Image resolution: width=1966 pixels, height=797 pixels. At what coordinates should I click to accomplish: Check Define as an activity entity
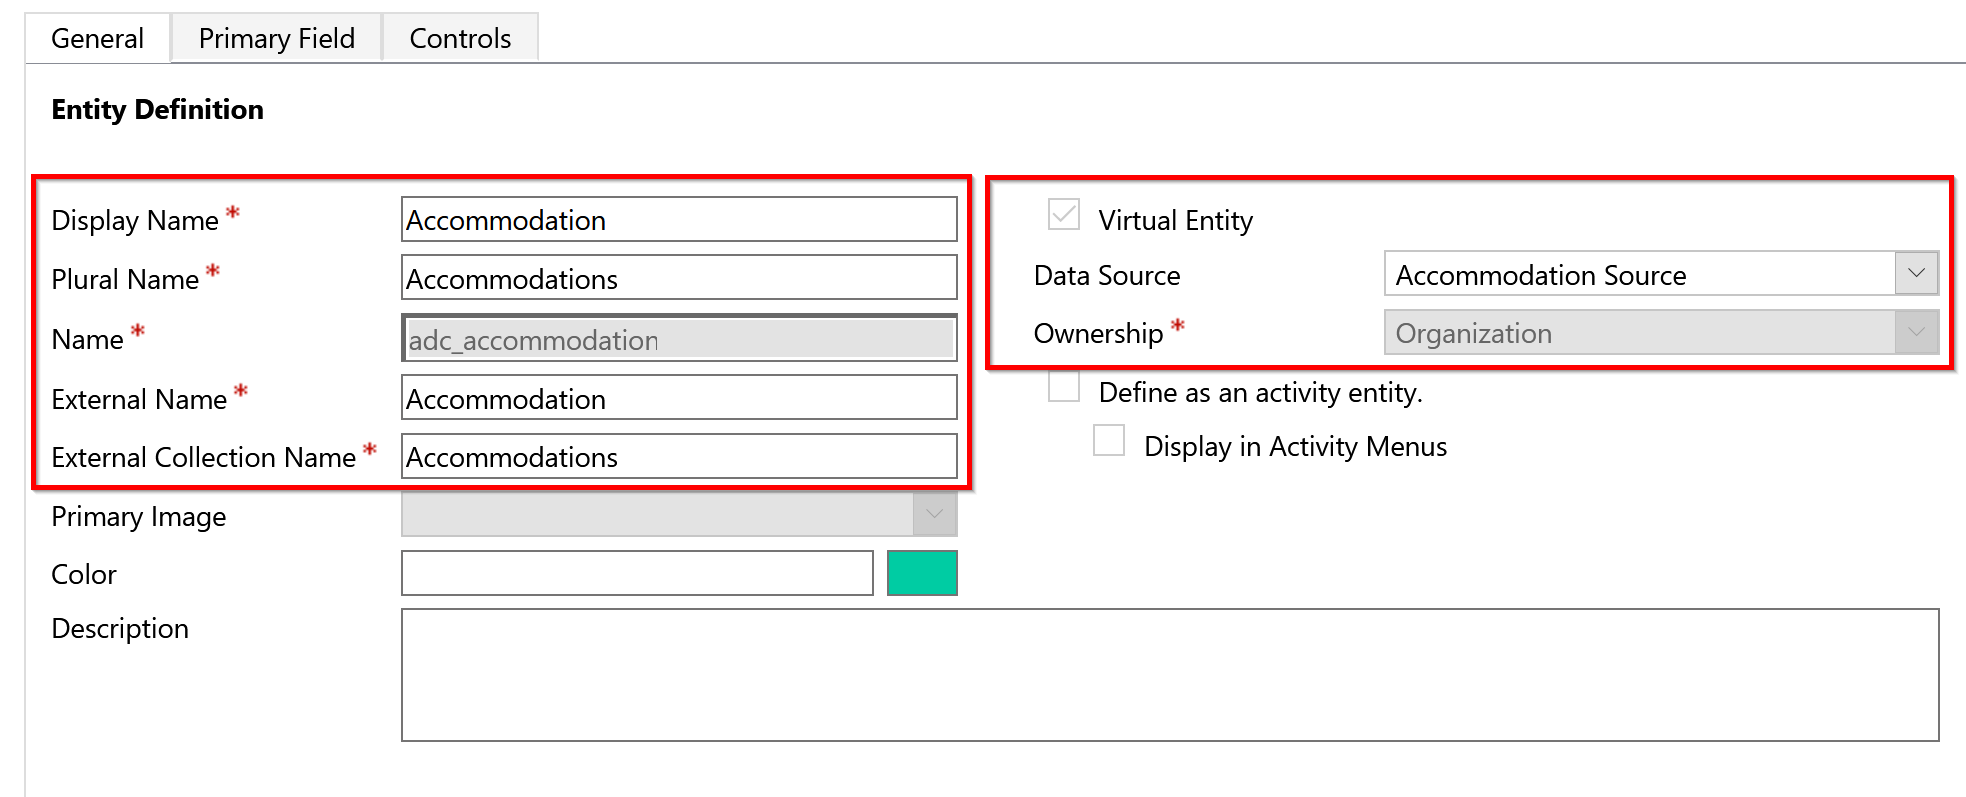tap(1064, 386)
